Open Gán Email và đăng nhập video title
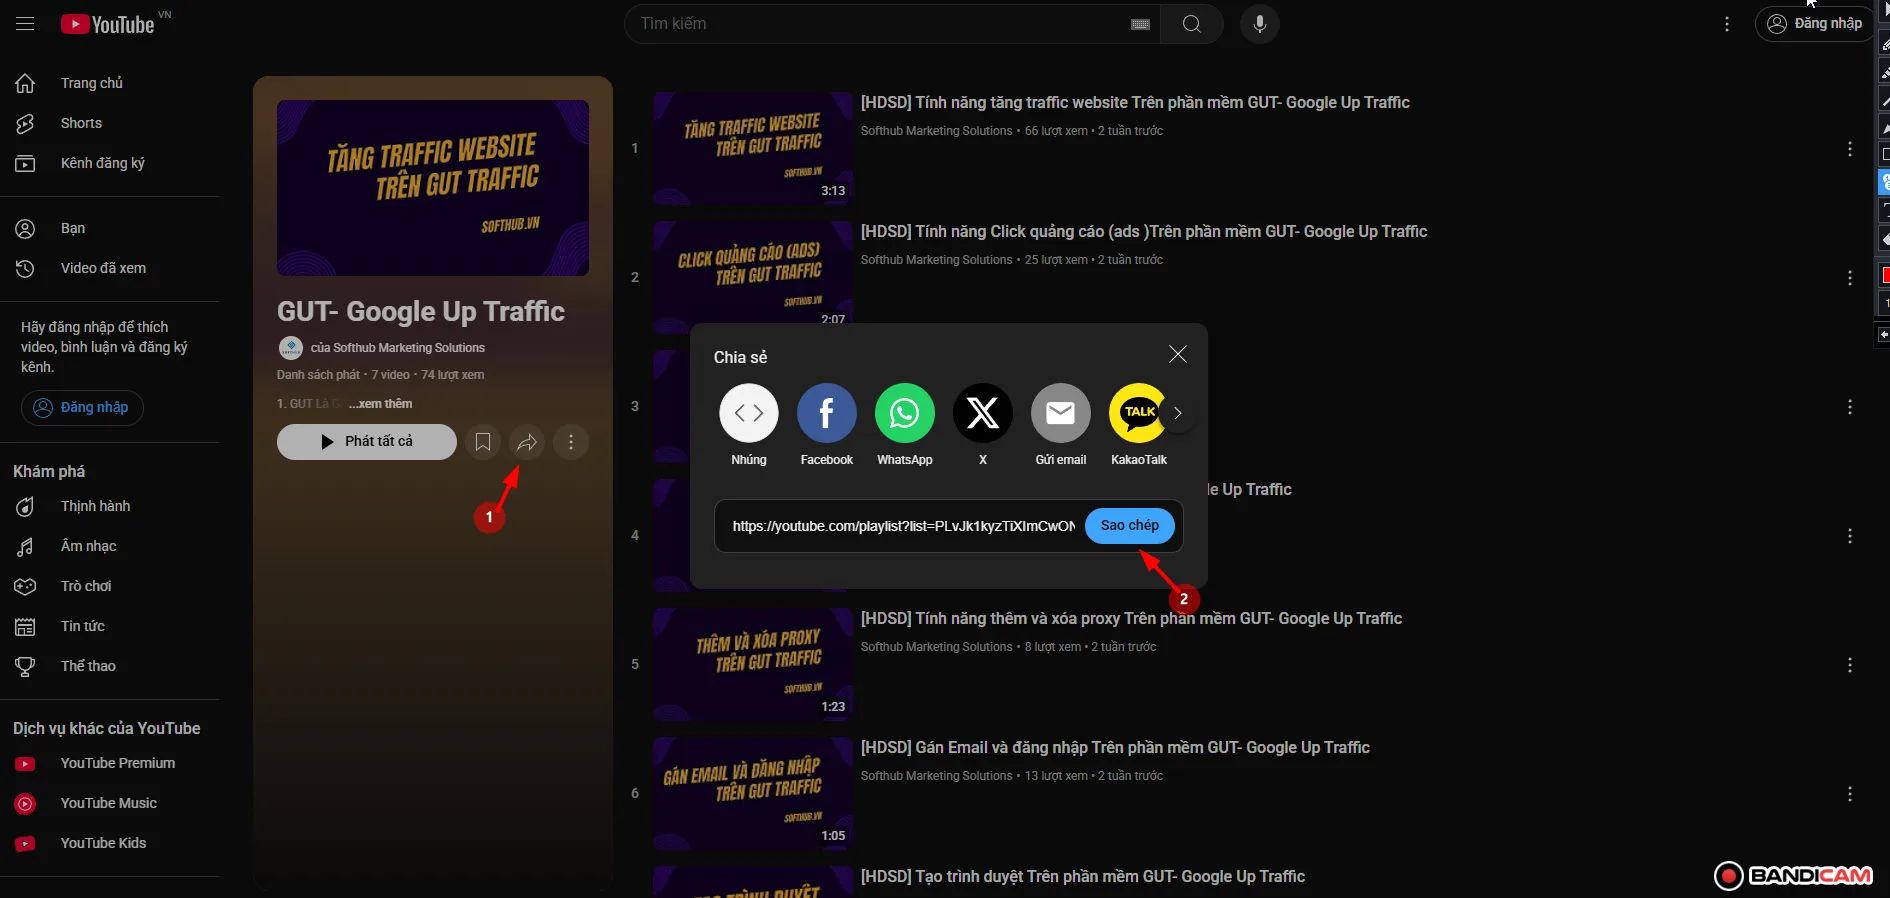 point(1115,747)
